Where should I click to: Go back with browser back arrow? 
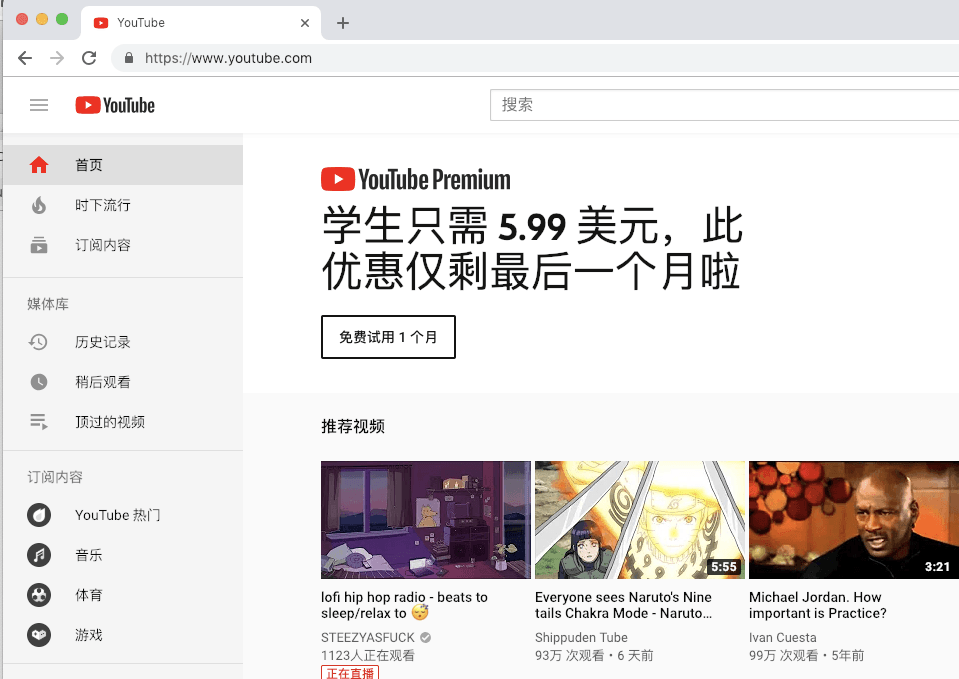pyautogui.click(x=25, y=58)
